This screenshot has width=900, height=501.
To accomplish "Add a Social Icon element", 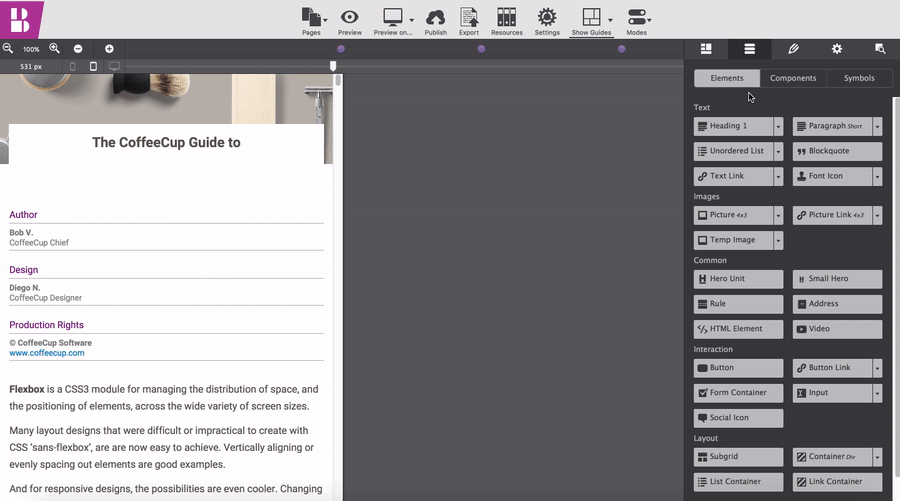I will (x=738, y=418).
